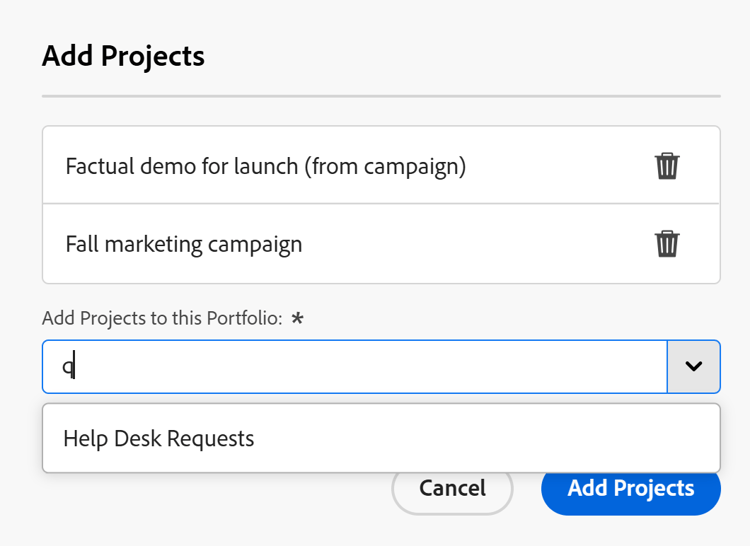
Task: Remove Fall marketing campaign via trash icon
Action: click(667, 243)
